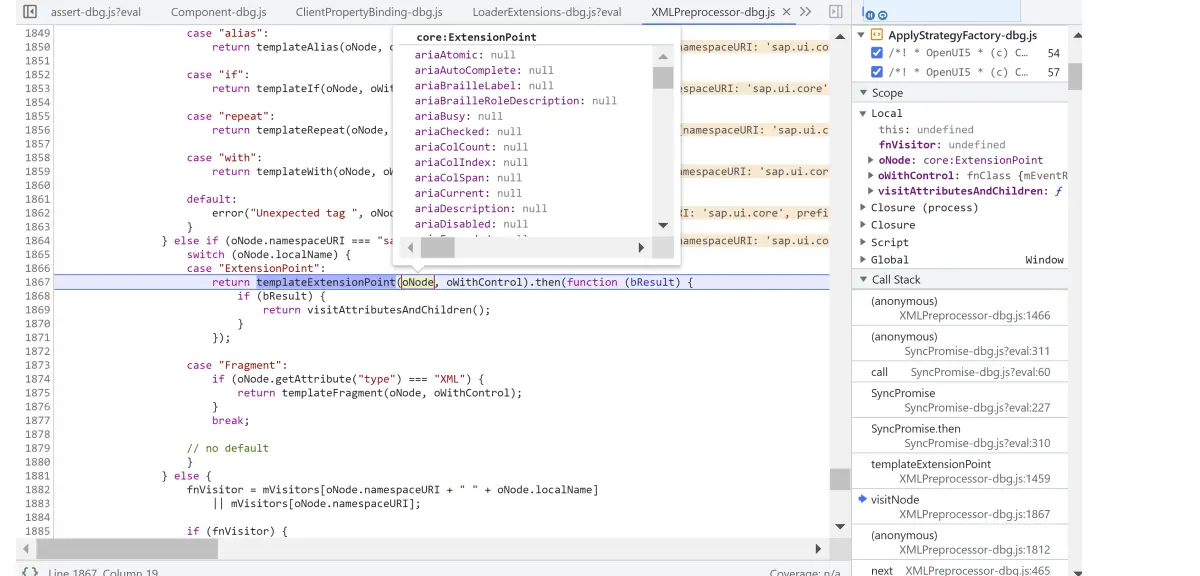Image resolution: width=1200 pixels, height=576 pixels.
Task: Show more open file tabs chevron
Action: point(805,12)
